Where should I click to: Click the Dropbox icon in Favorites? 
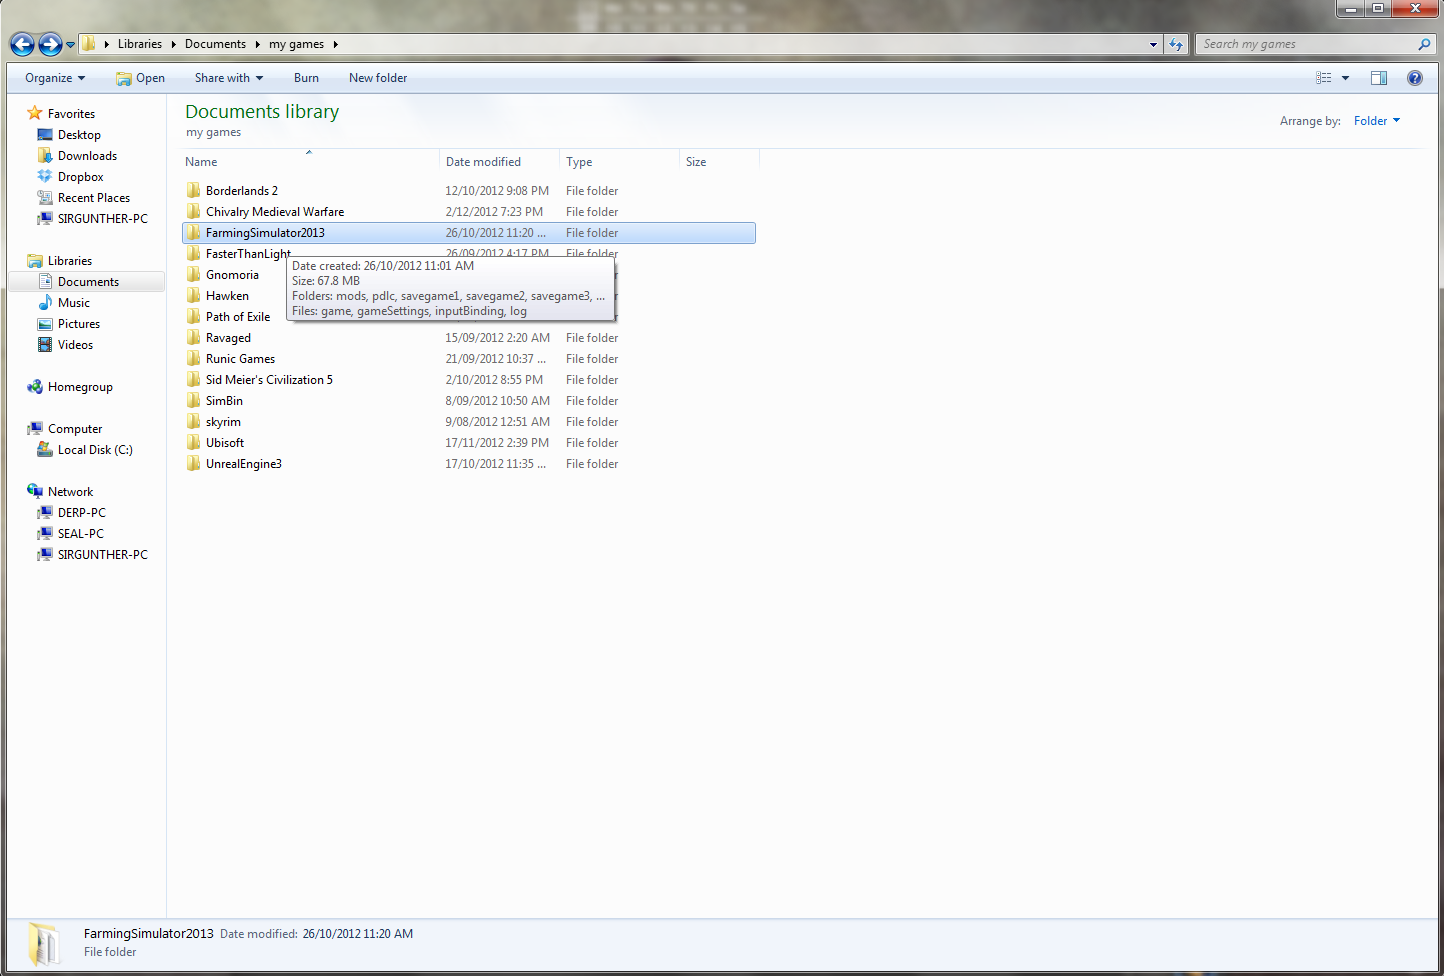[x=45, y=176]
